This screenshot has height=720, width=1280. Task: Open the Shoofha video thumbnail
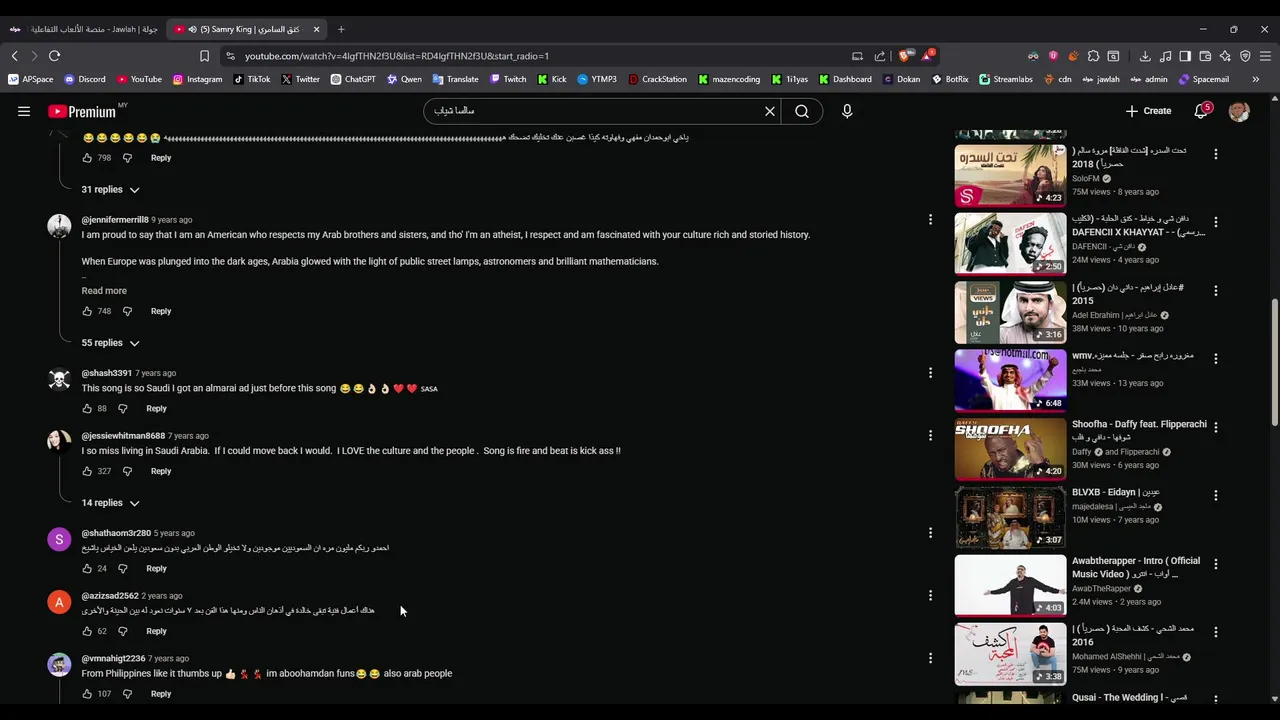(1010, 448)
